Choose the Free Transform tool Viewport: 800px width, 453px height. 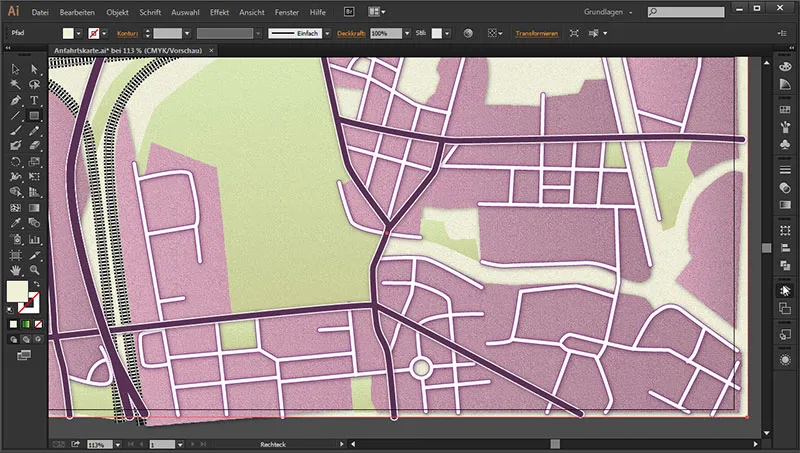click(x=34, y=177)
